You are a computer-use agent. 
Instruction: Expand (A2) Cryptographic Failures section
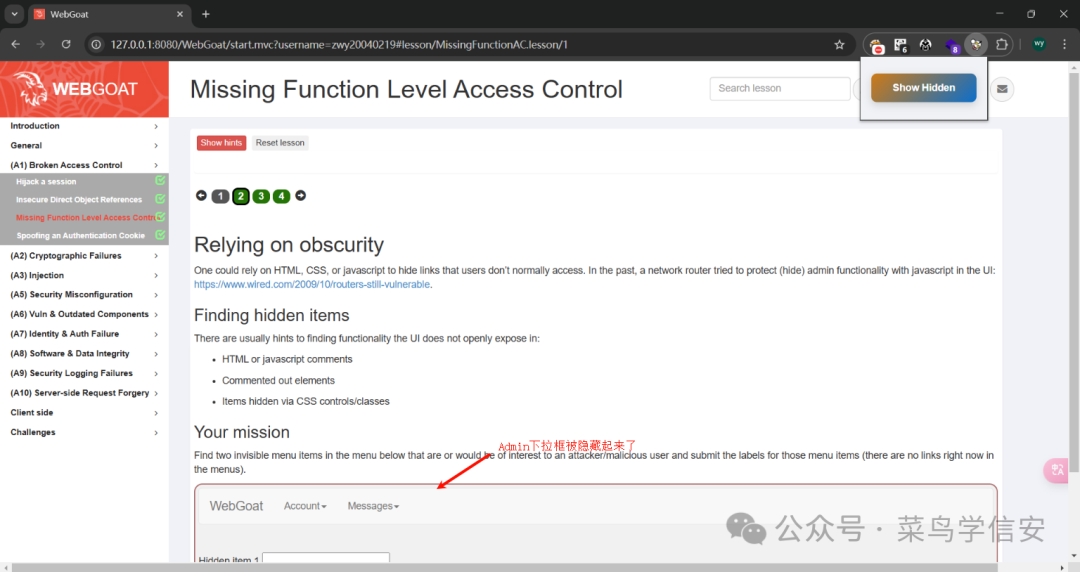point(84,256)
